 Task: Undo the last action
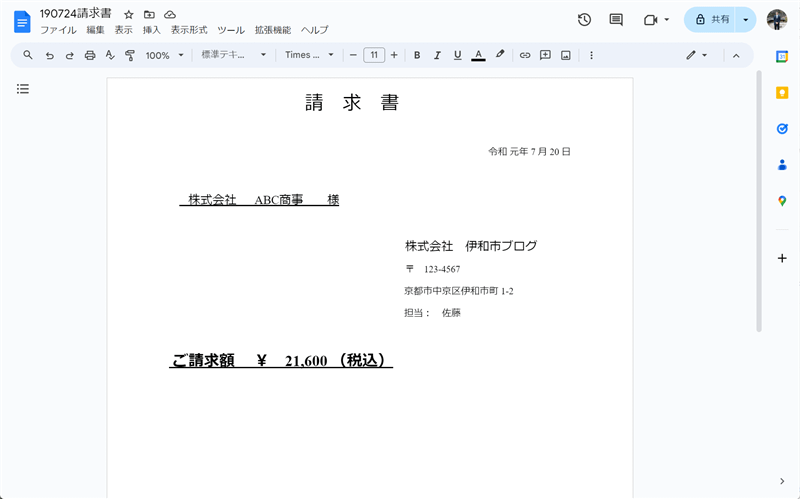tap(49, 55)
